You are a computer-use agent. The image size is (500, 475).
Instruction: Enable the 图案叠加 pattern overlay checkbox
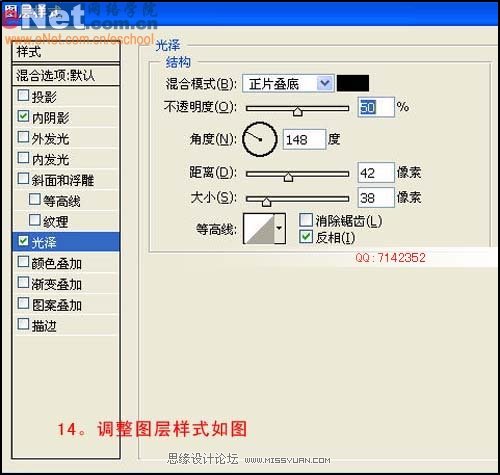(23, 303)
